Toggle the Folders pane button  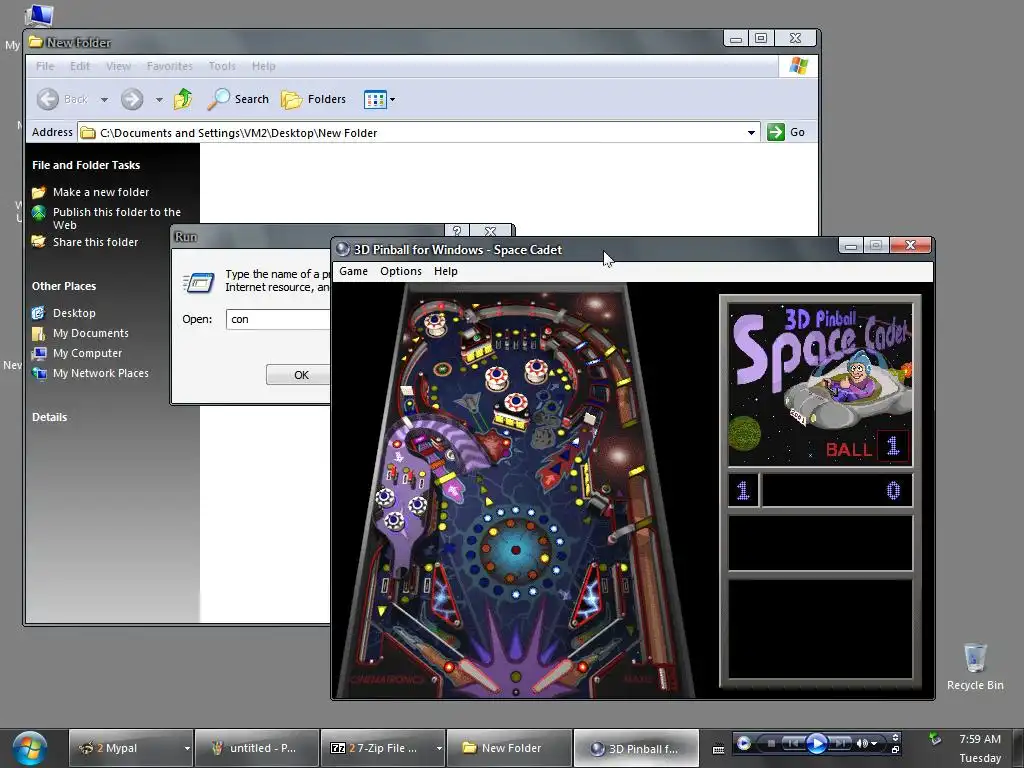click(x=313, y=99)
